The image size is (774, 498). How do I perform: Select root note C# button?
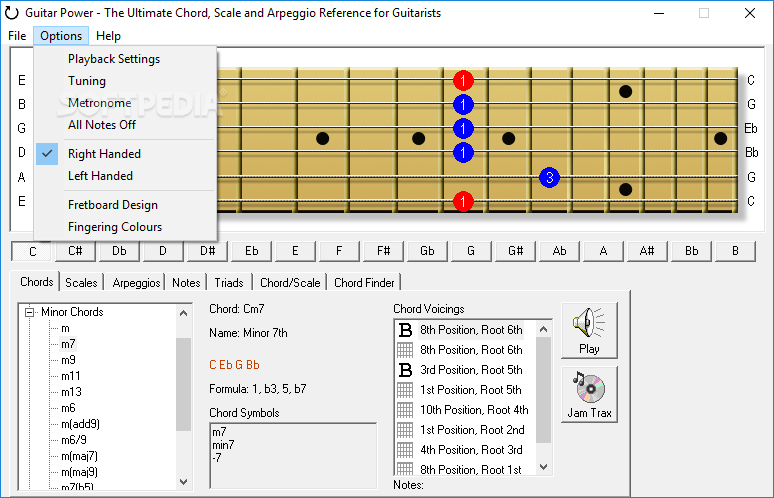(76, 251)
